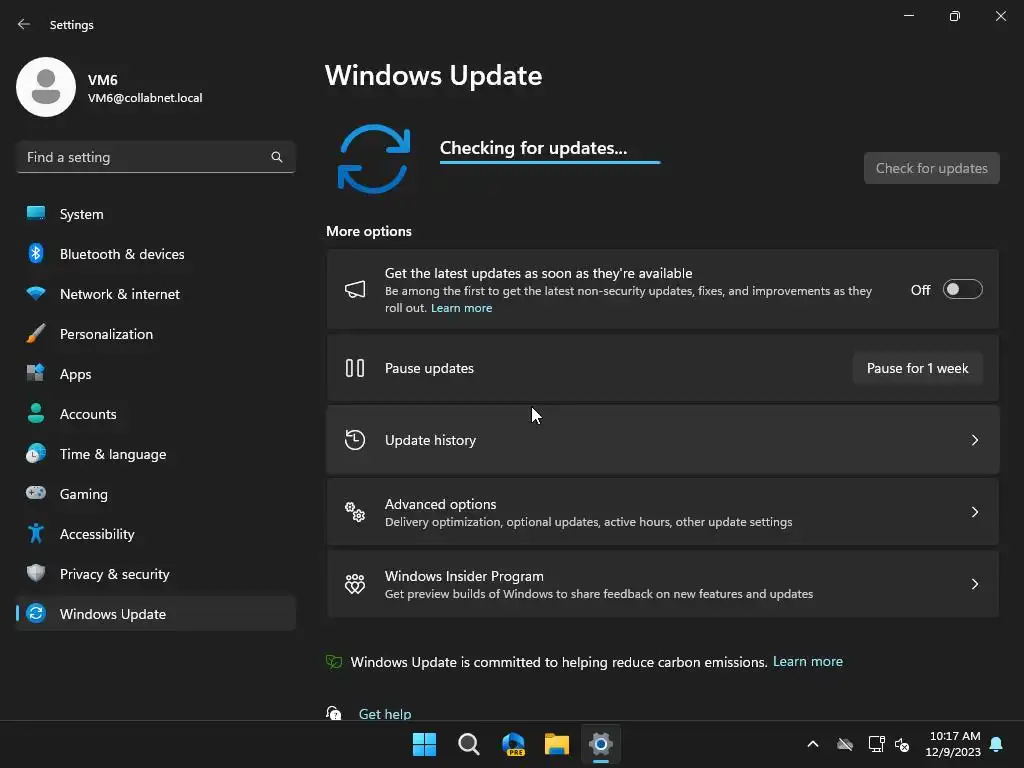This screenshot has width=1024, height=768.
Task: Click the Windows Update sync icon in sidebar
Action: [36, 613]
